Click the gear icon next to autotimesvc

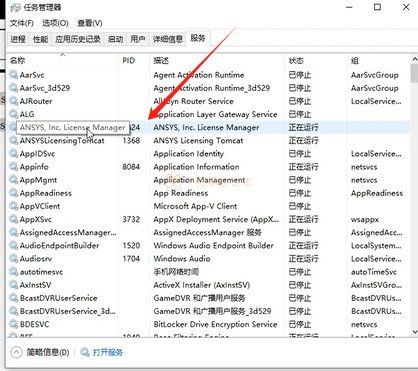[14, 272]
